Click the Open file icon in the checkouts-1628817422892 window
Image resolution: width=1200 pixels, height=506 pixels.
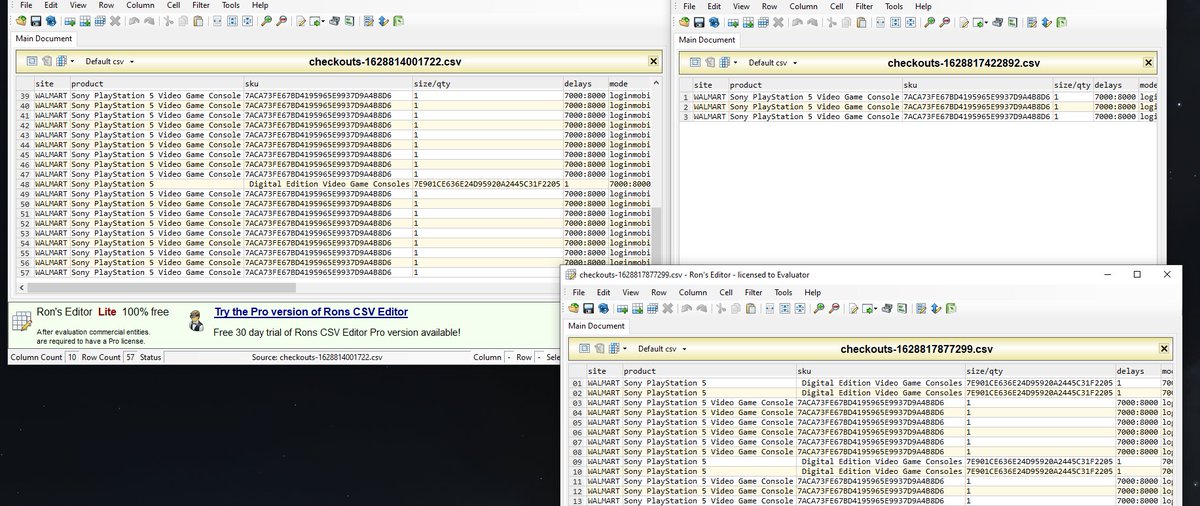(x=684, y=22)
